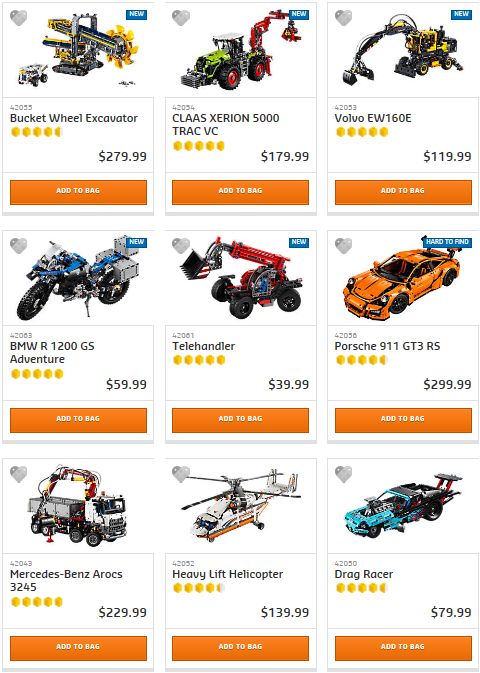Viewport: 480px width, 673px height.
Task: Add Drag Racer to bag
Action: click(403, 648)
